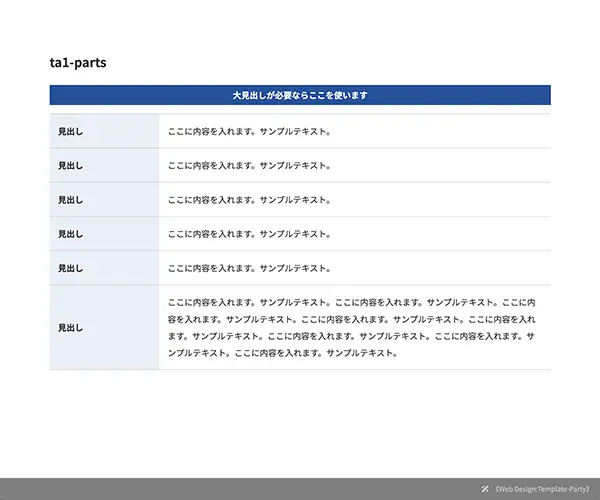Select the sample text in the second row
This screenshot has height=500, width=600.
[249, 165]
